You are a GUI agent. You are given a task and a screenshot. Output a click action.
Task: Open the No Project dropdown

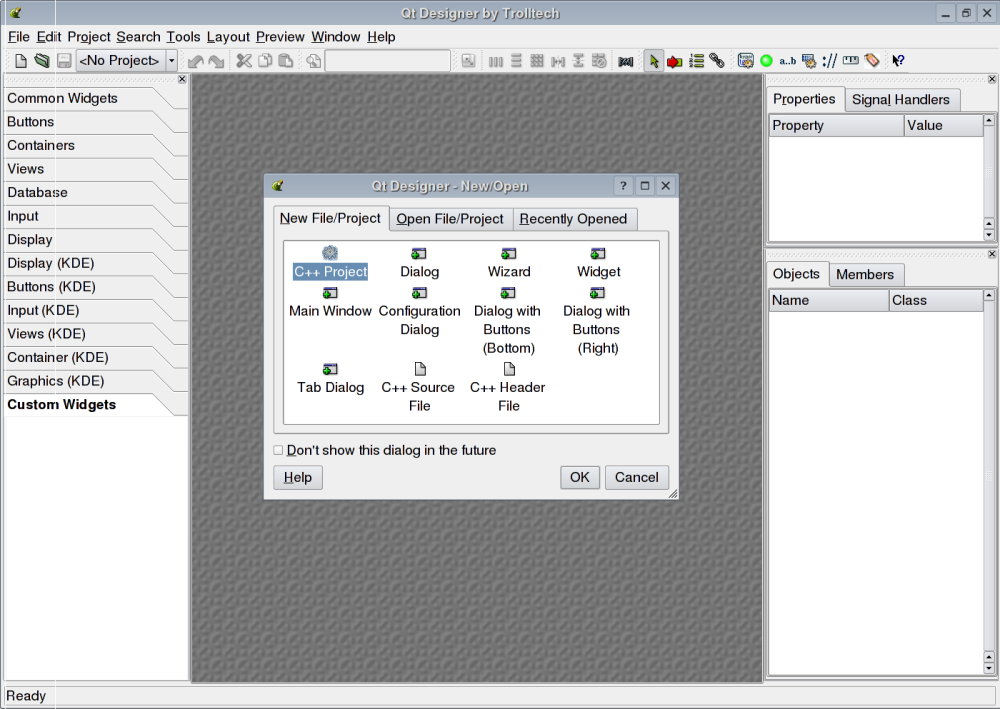[x=171, y=61]
